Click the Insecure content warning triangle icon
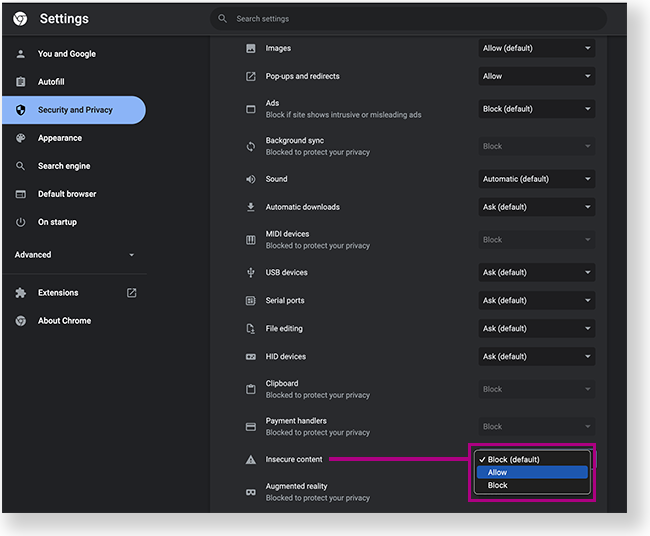Screen dimensions: 650x536 coord(251,460)
